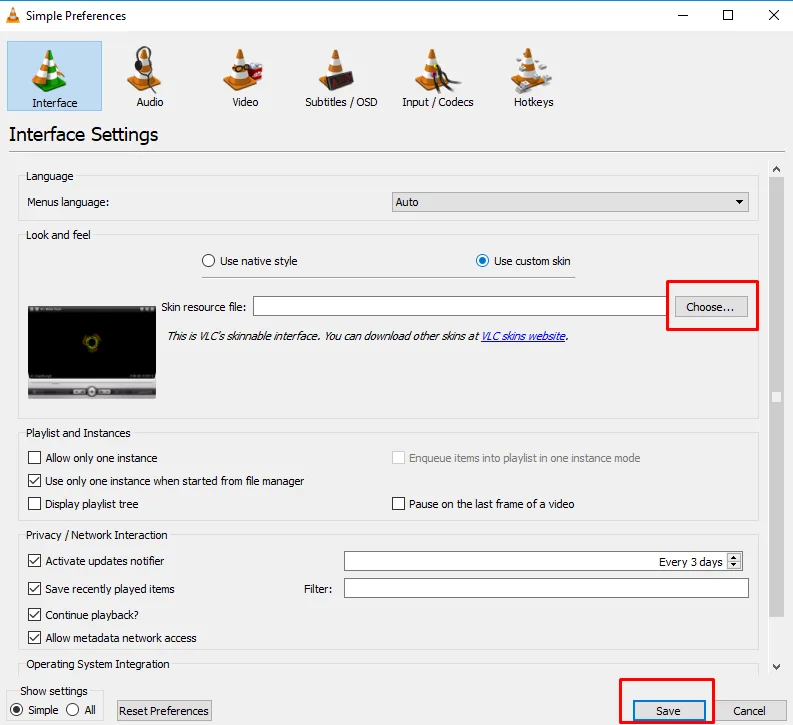This screenshot has width=793, height=725.
Task: Click the scrollbar down arrow
Action: [x=776, y=667]
